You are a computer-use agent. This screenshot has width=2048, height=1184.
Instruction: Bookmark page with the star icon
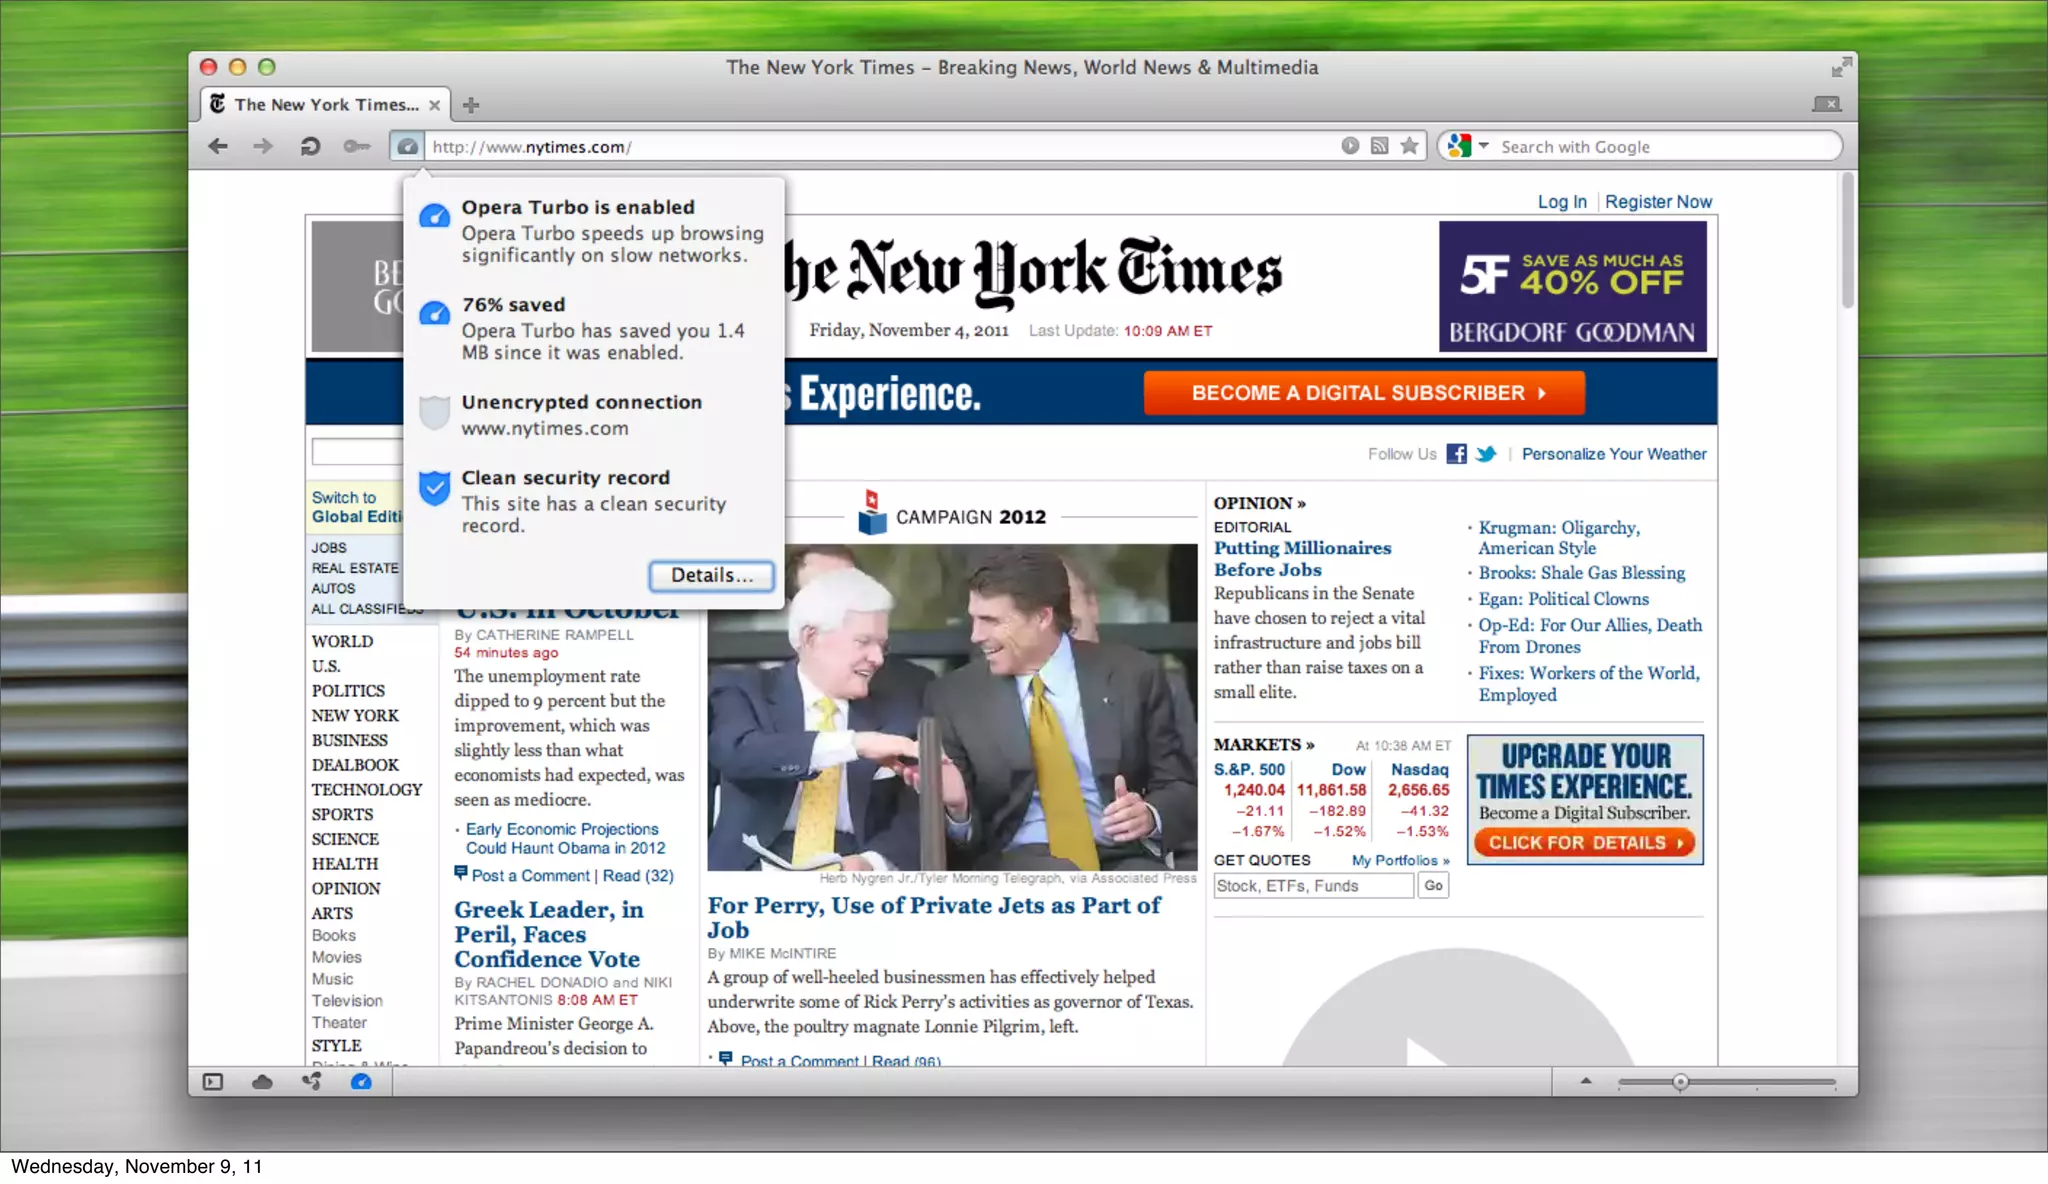[1409, 146]
